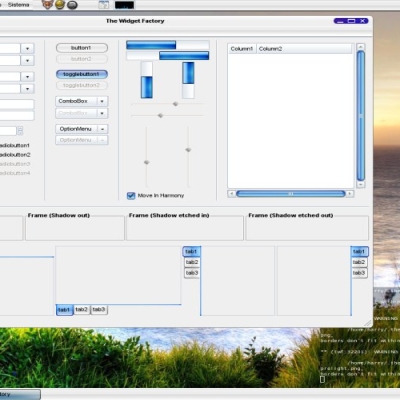Click inside the ComboBox text field
Image resolution: width=400 pixels, height=400 pixels.
(76, 101)
